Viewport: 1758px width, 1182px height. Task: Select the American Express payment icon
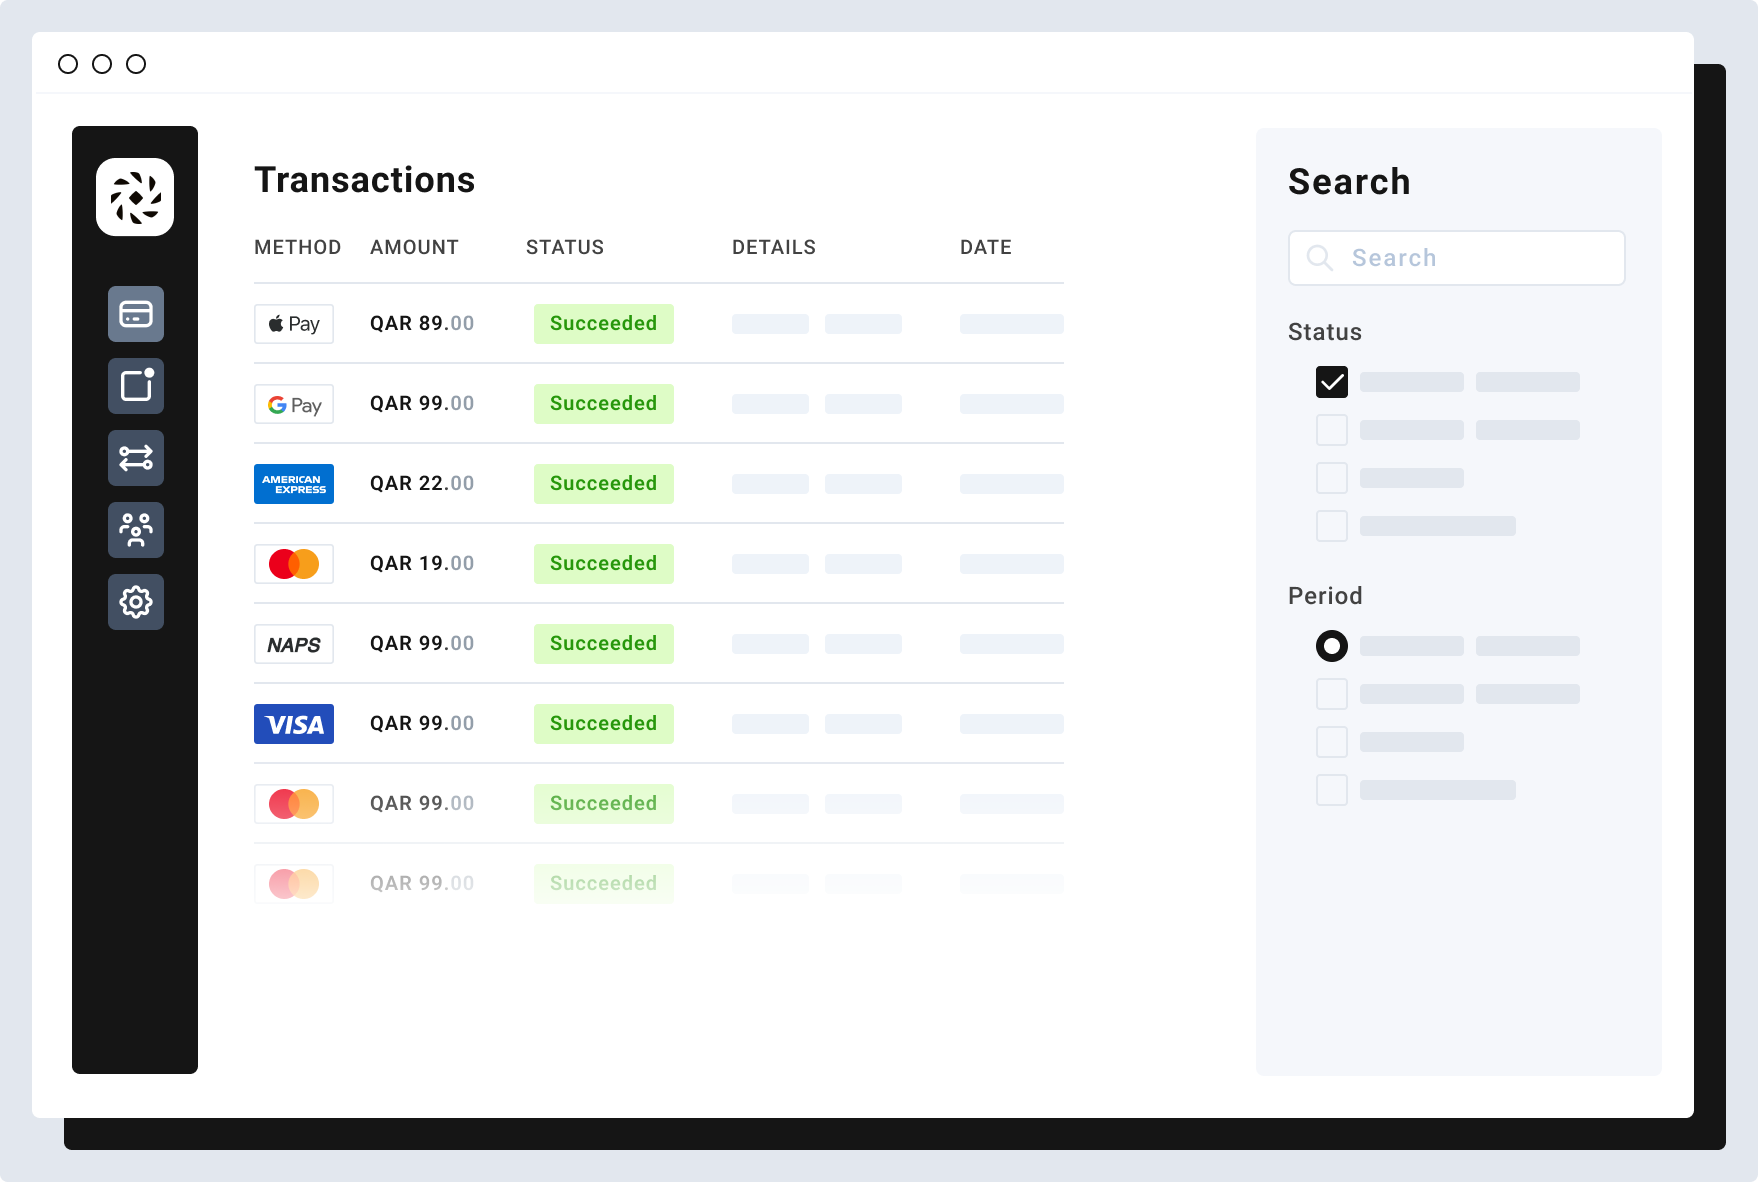[x=293, y=484]
